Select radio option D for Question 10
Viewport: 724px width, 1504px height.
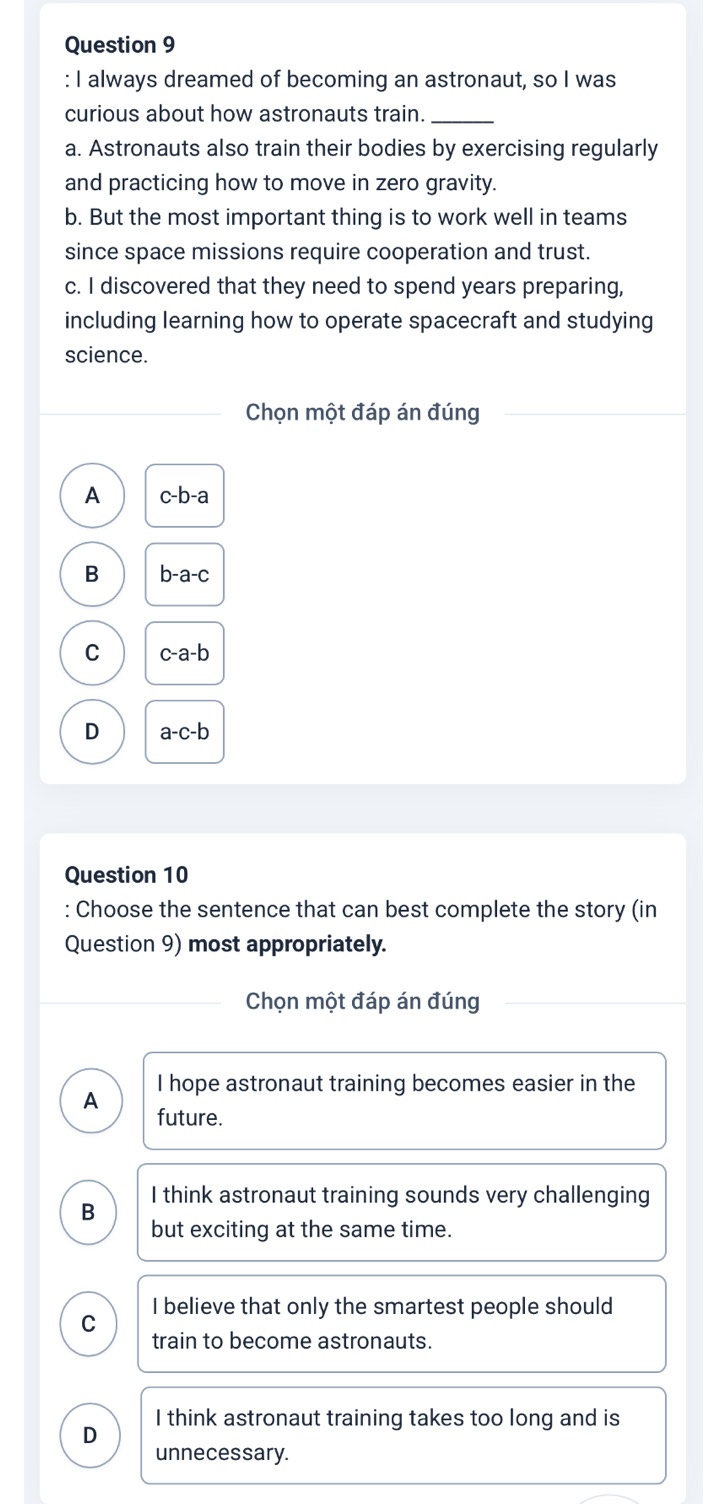(x=89, y=1436)
